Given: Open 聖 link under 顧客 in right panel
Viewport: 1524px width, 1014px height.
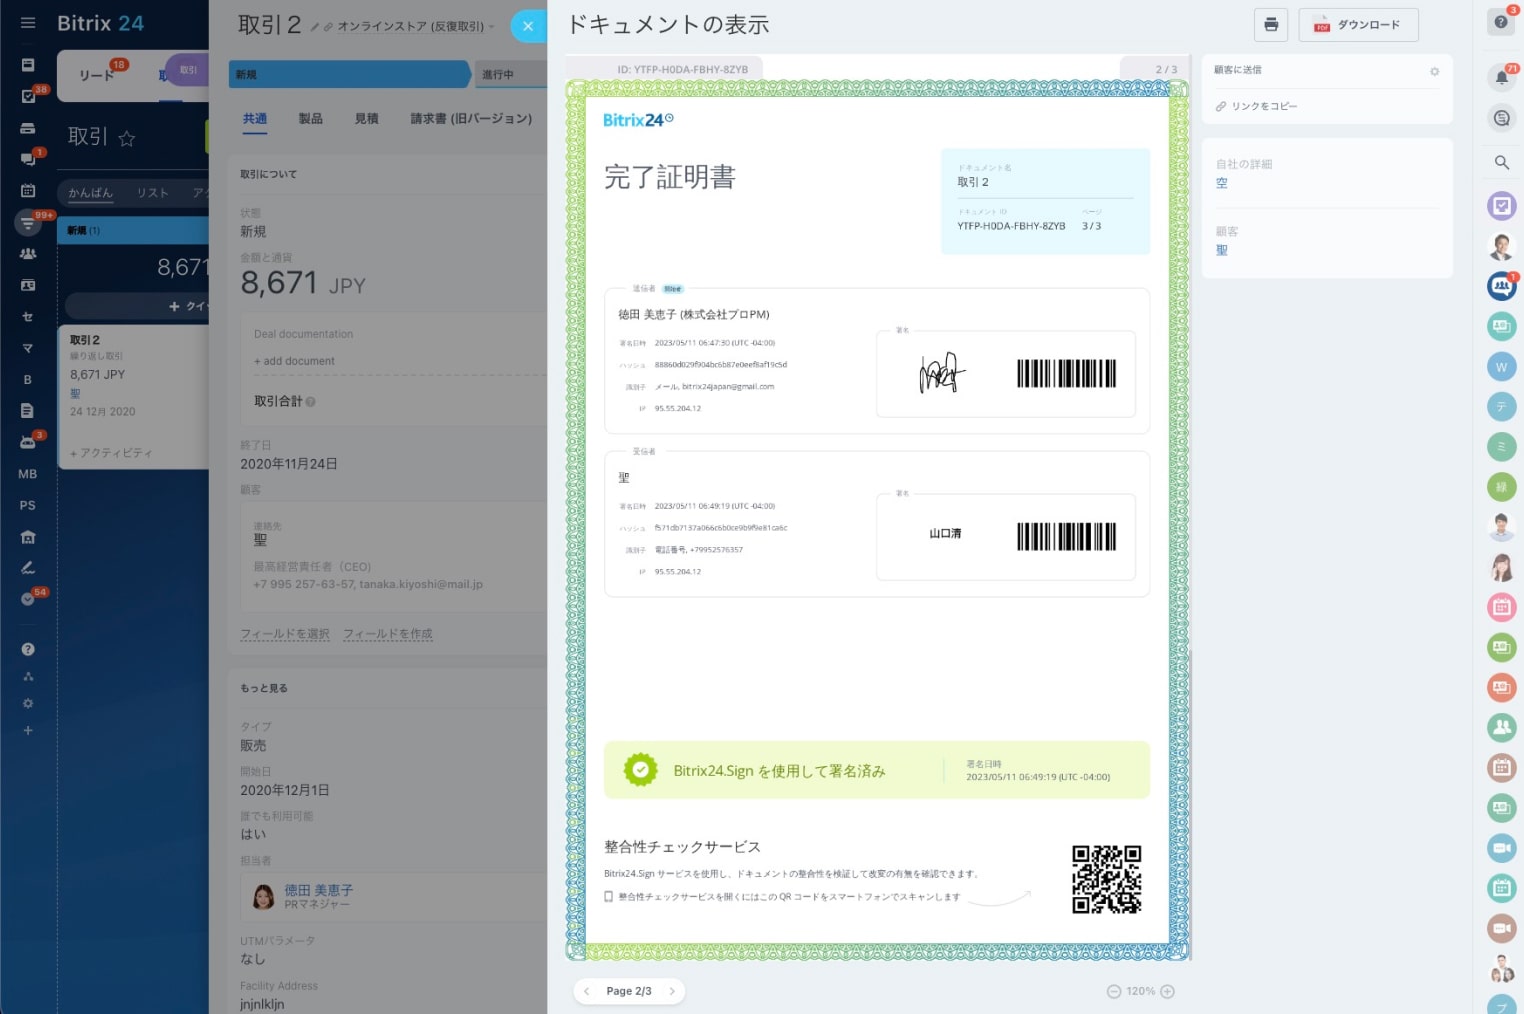Looking at the screenshot, I should tap(1221, 250).
